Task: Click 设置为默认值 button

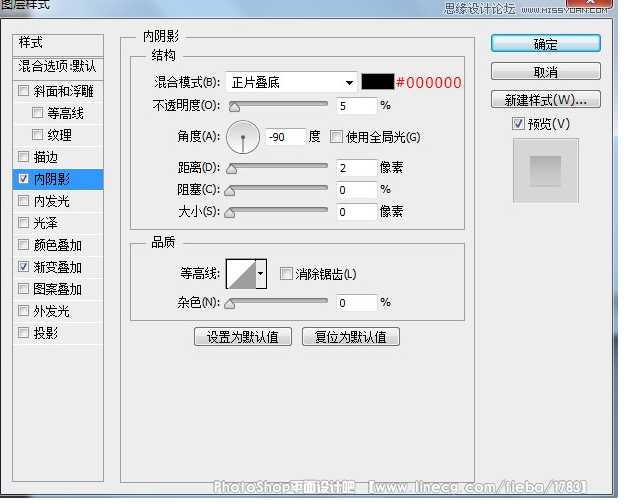Action: click(243, 337)
